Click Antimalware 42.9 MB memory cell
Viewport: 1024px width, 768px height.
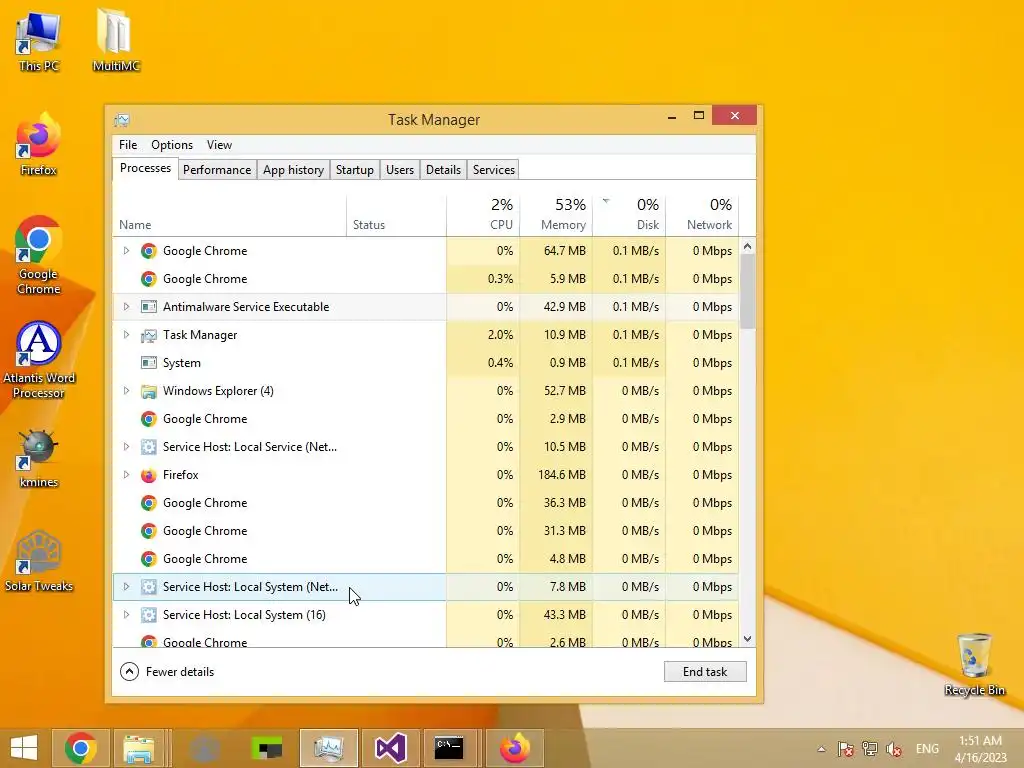click(x=556, y=307)
